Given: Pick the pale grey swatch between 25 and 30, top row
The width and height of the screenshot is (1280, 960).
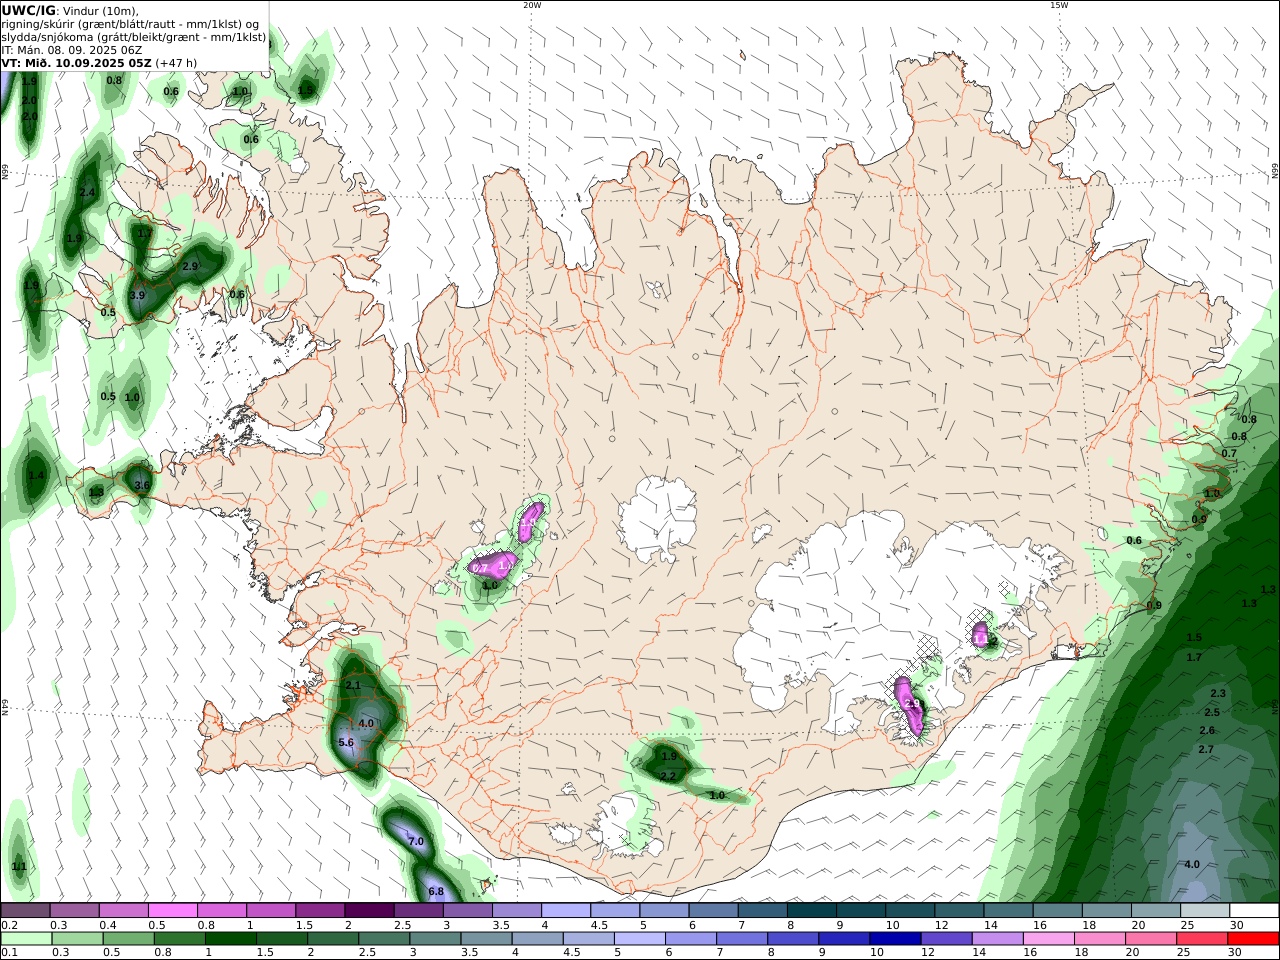Looking at the screenshot, I should (1205, 911).
